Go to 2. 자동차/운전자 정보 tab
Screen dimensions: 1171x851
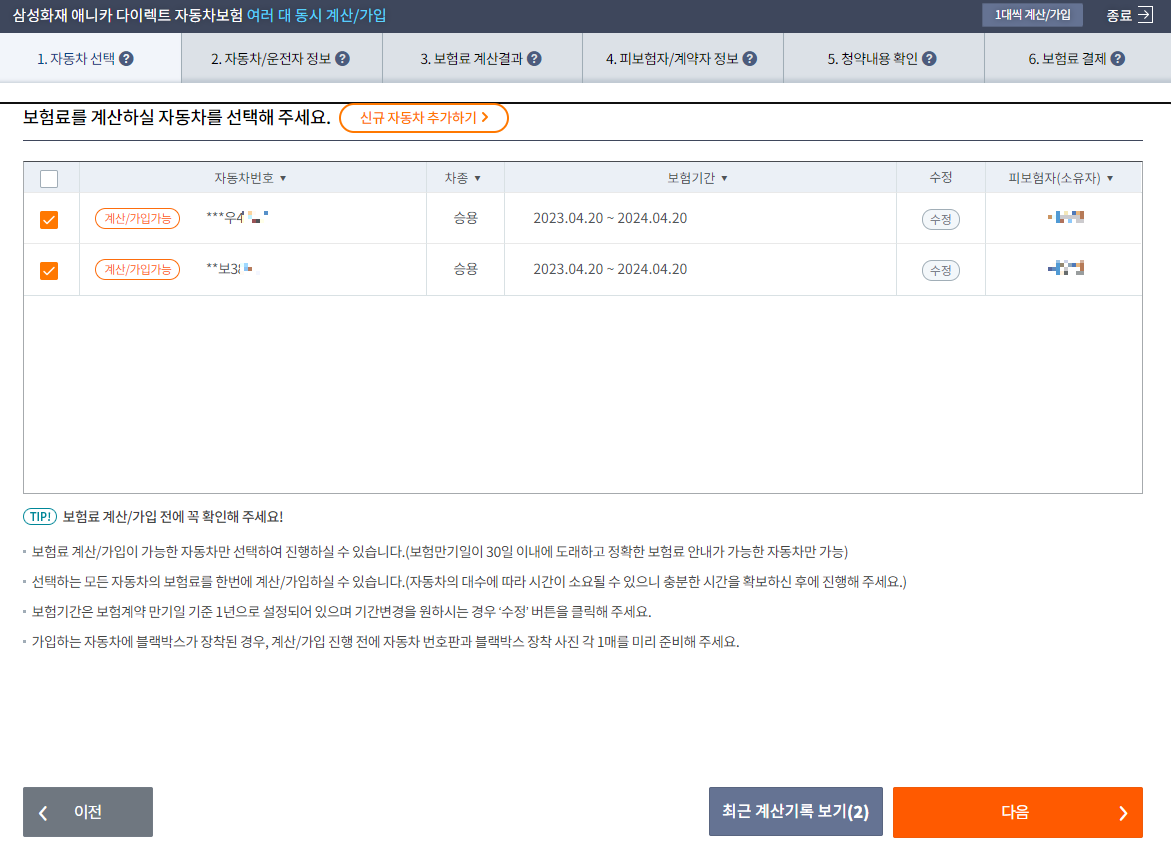coord(282,58)
